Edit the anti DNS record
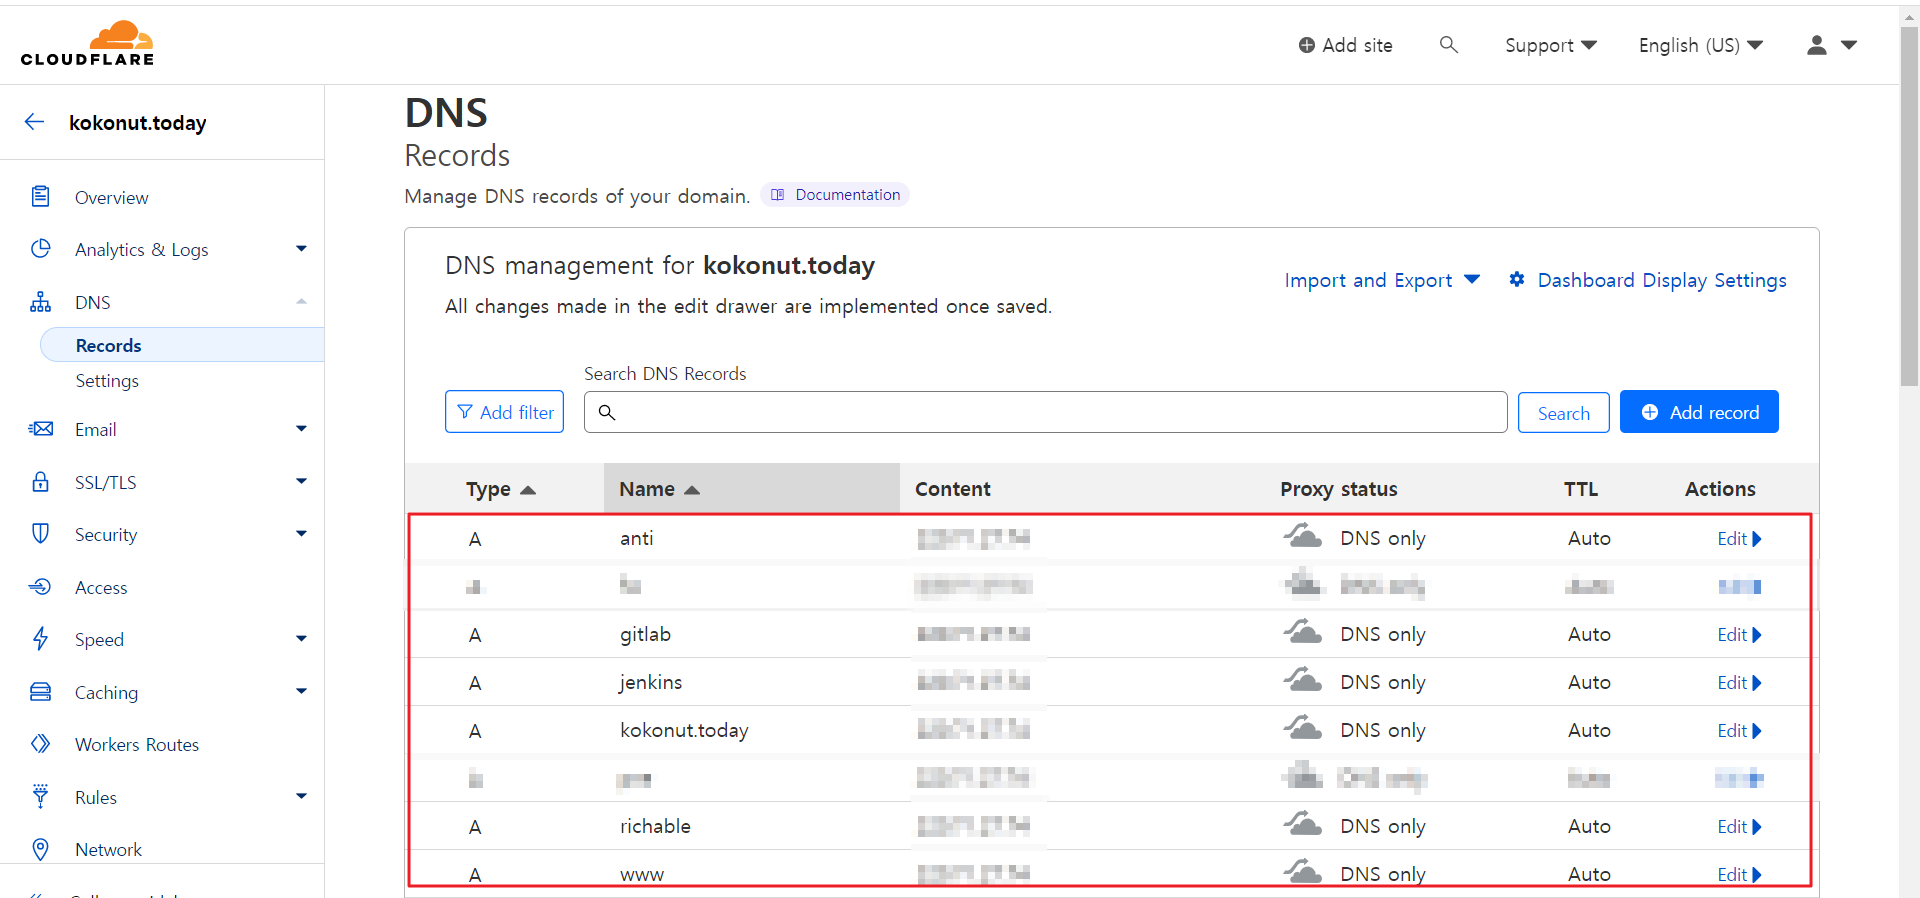The height and width of the screenshot is (898, 1920). [x=1739, y=538]
